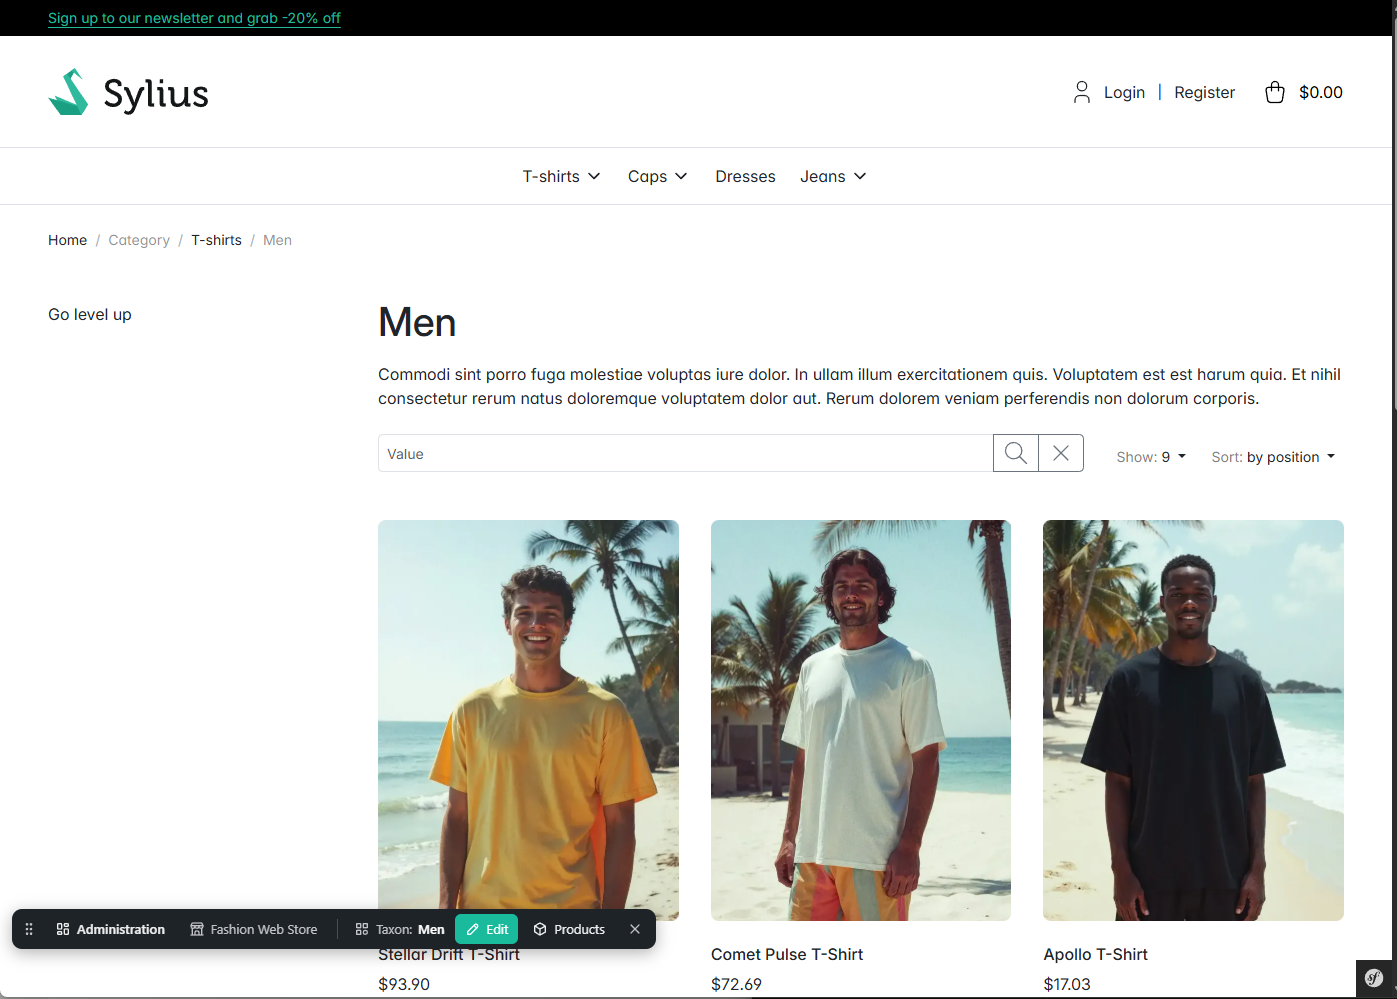Image resolution: width=1397 pixels, height=999 pixels.
Task: Click the magnifying glass search button
Action: click(1016, 453)
